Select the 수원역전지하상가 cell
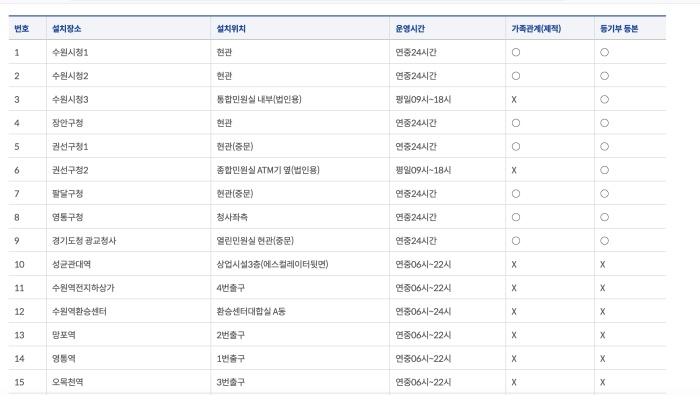Screen dimensions: 700x395 click(x=129, y=288)
